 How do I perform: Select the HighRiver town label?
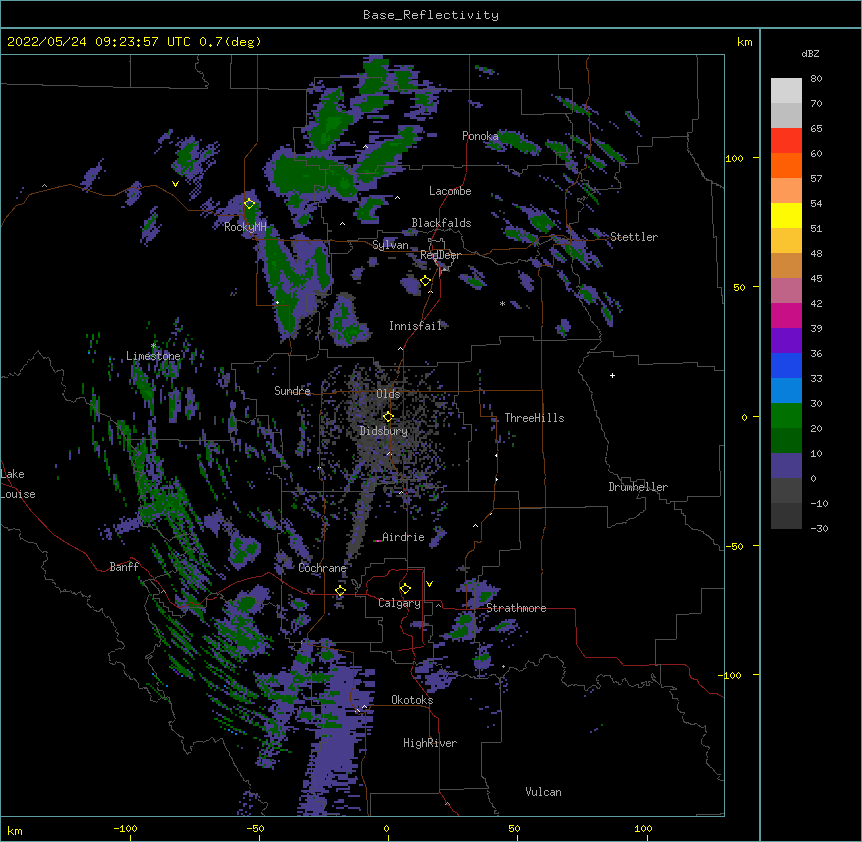pos(430,743)
